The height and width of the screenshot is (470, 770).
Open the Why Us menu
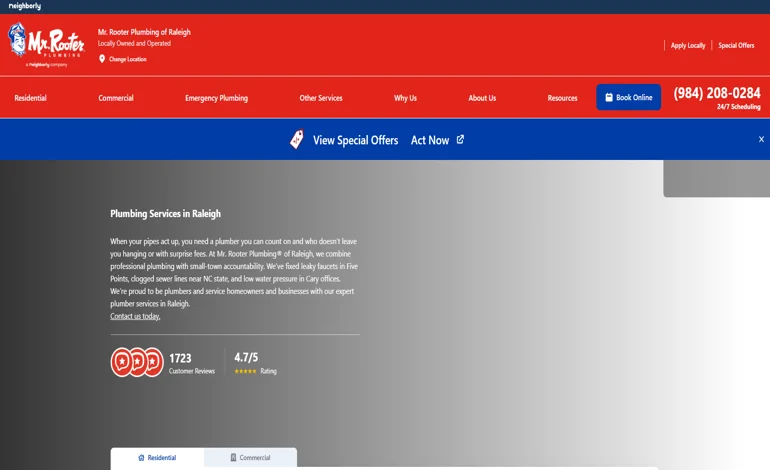(x=405, y=98)
